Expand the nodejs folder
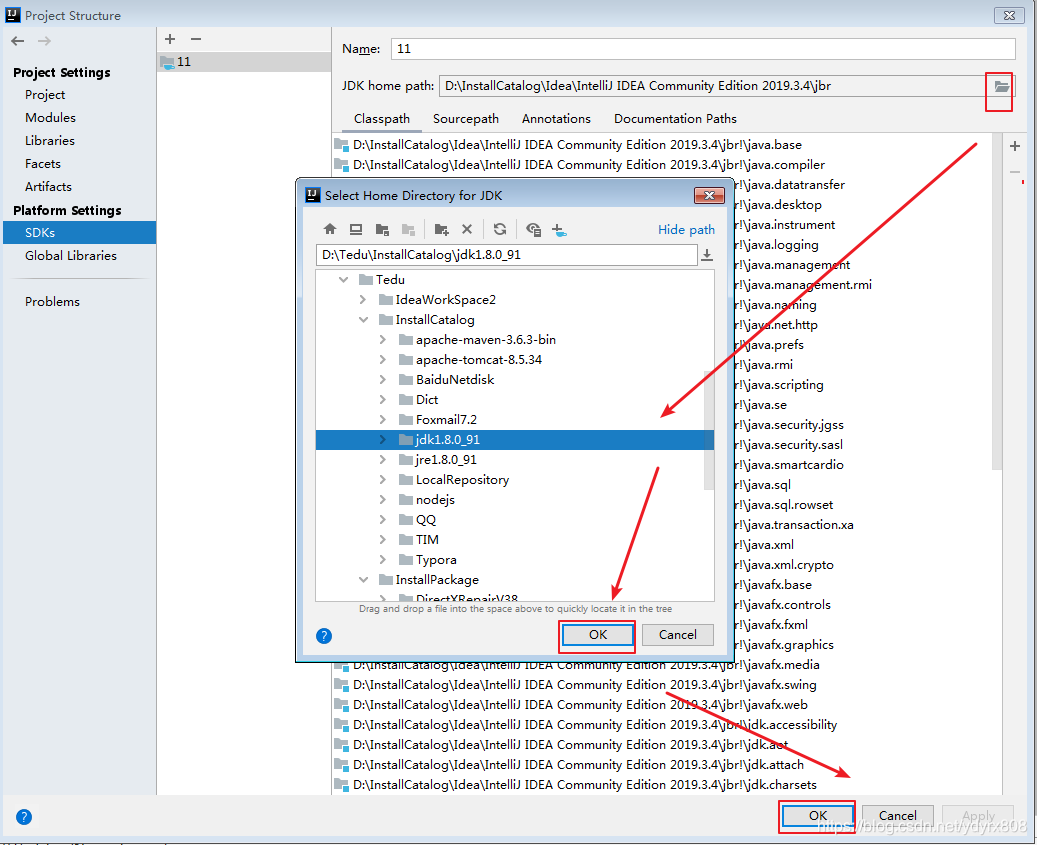Image resolution: width=1037 pixels, height=845 pixels. pyautogui.click(x=383, y=500)
